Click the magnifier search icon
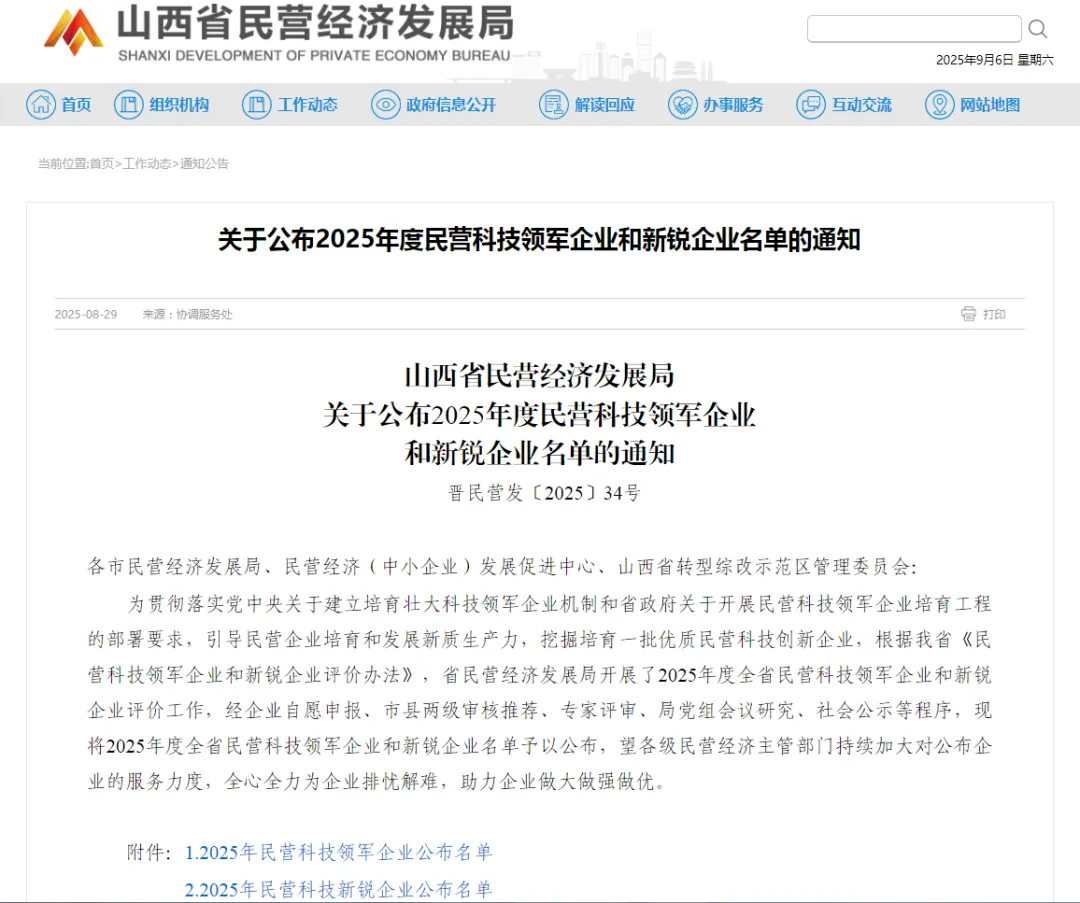Image resolution: width=1080 pixels, height=903 pixels. (1038, 29)
